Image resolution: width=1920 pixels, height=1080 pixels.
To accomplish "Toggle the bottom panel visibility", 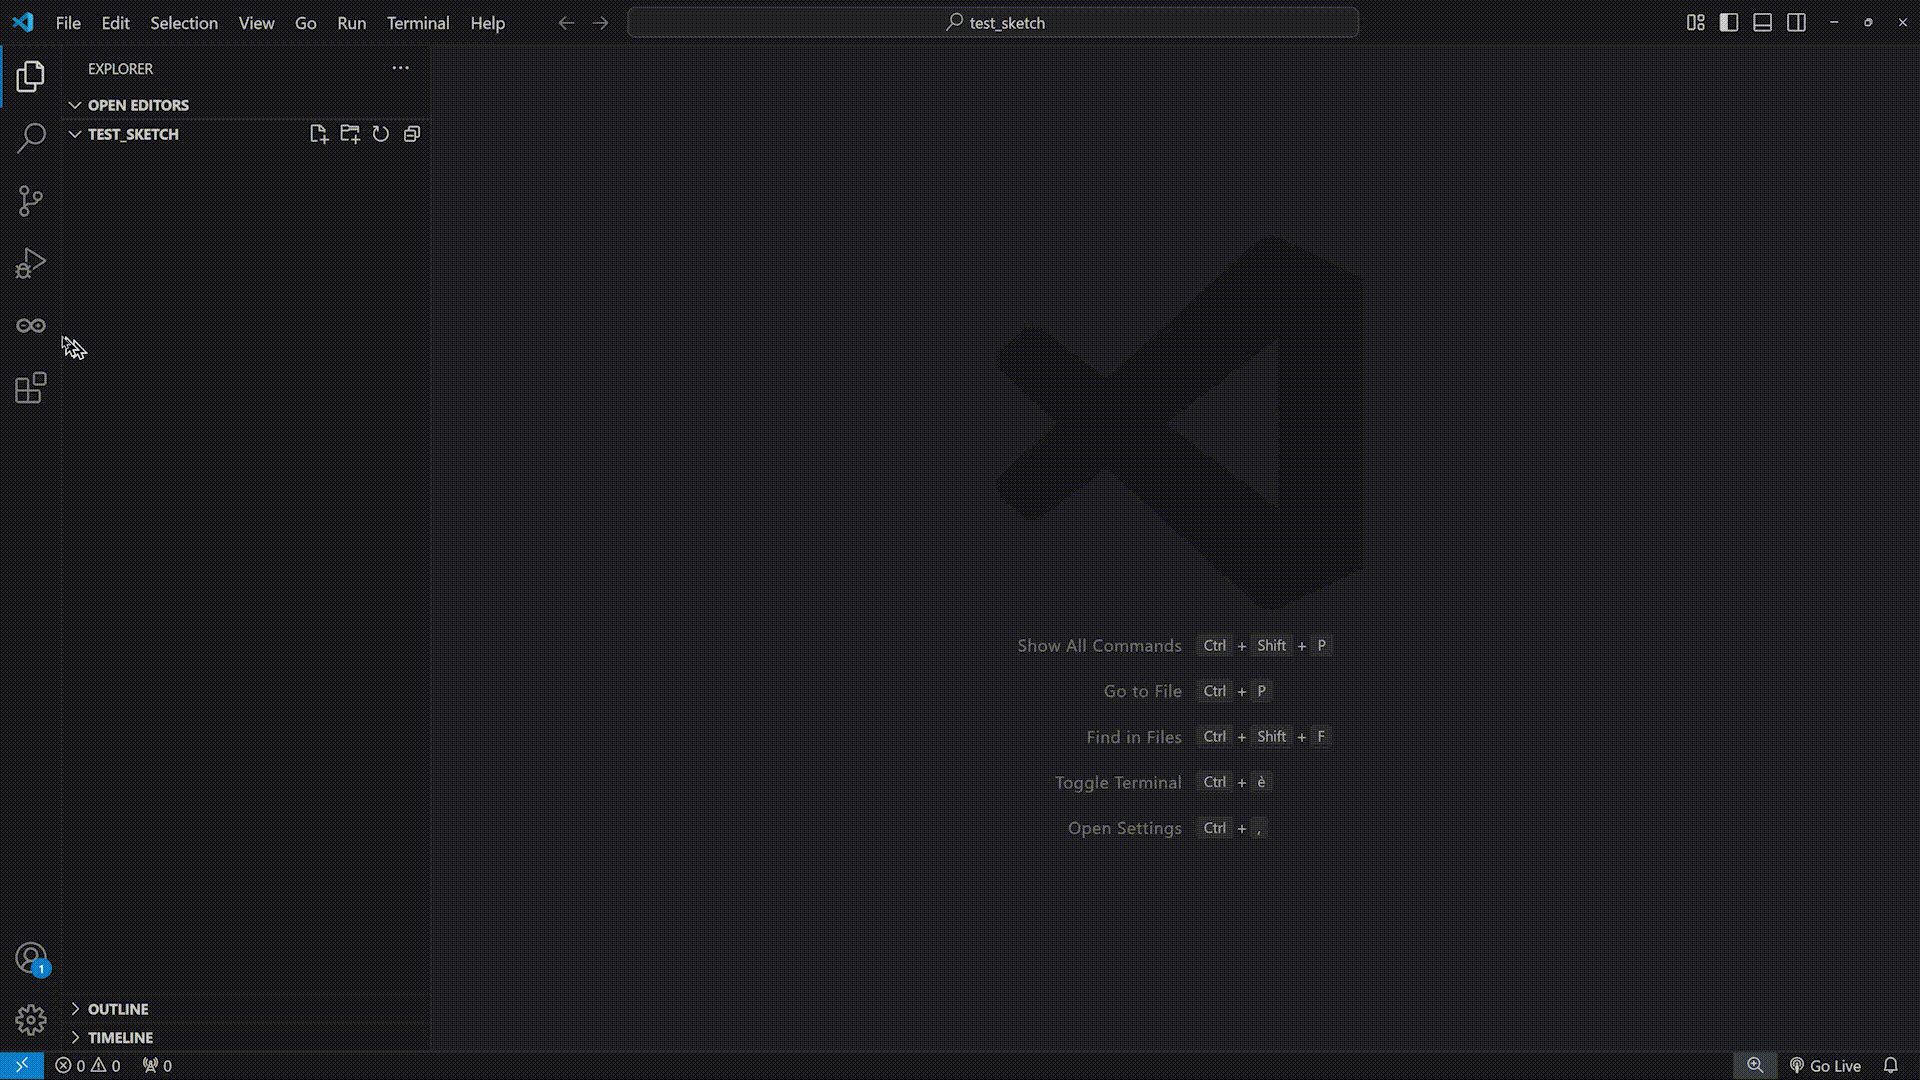I will click(x=1762, y=23).
